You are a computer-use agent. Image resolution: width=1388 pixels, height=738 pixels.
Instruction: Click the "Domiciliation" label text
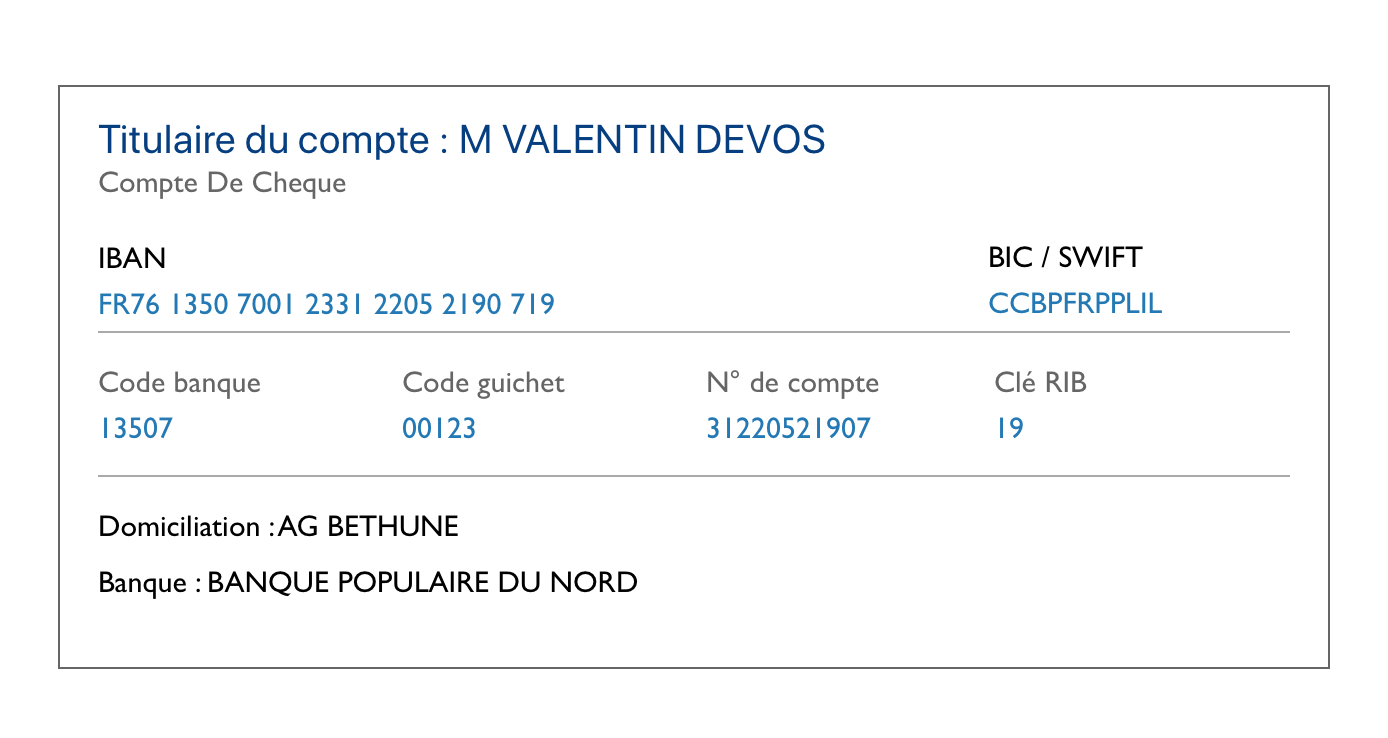point(183,527)
